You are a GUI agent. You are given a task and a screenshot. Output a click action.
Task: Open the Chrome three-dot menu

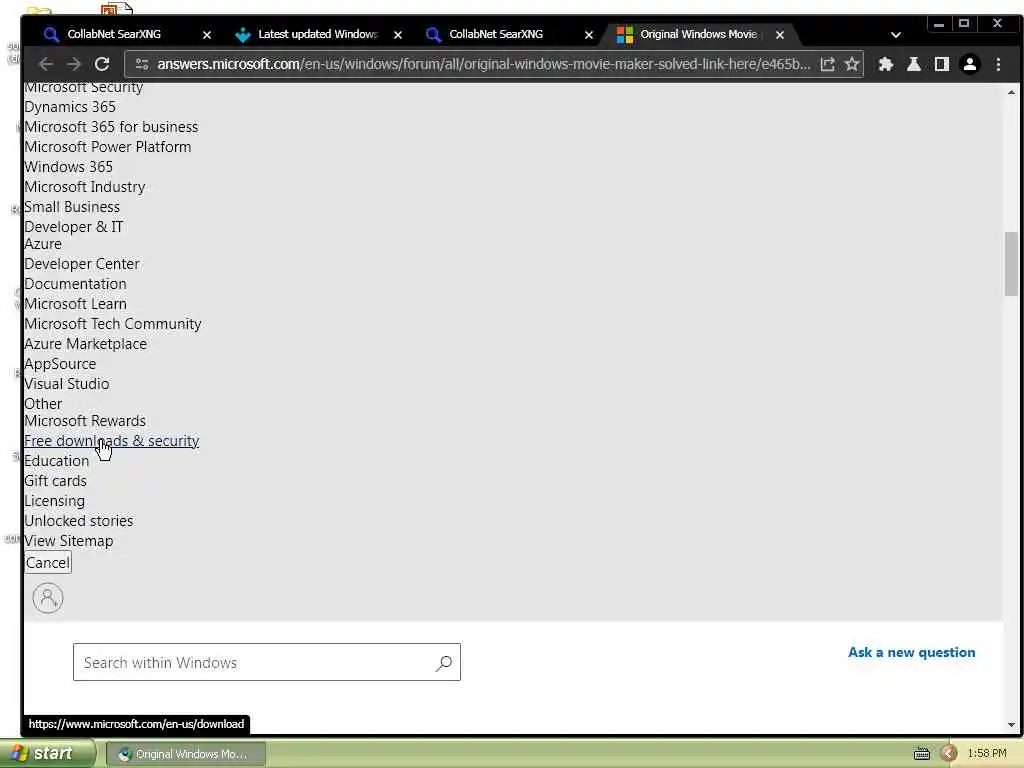[998, 64]
